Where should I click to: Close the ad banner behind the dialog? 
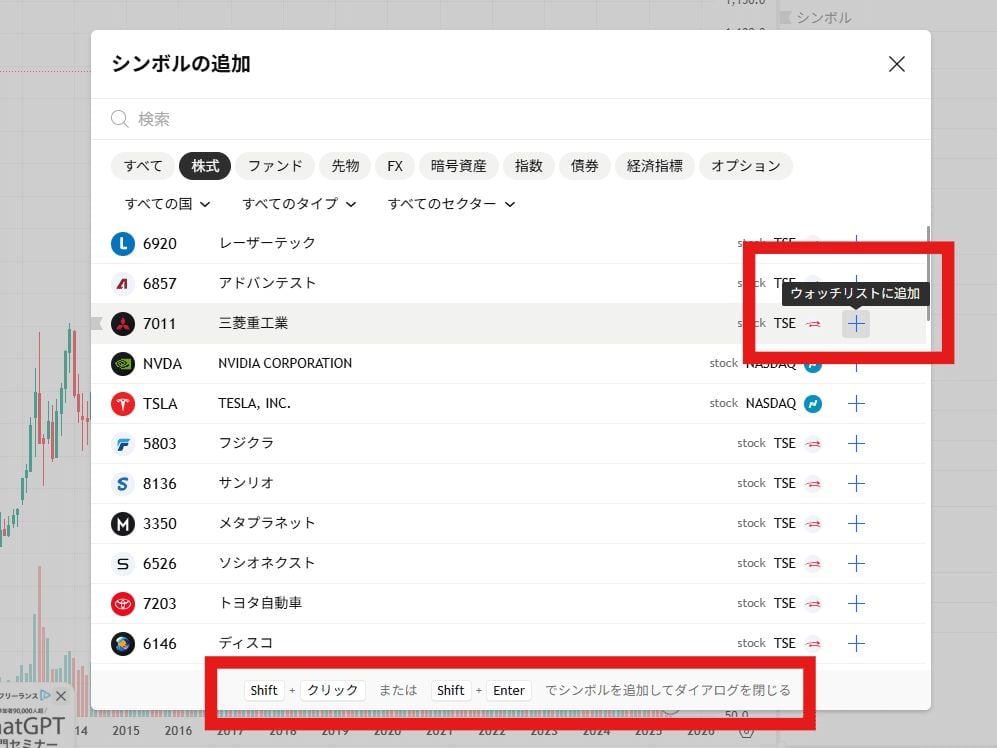(61, 696)
